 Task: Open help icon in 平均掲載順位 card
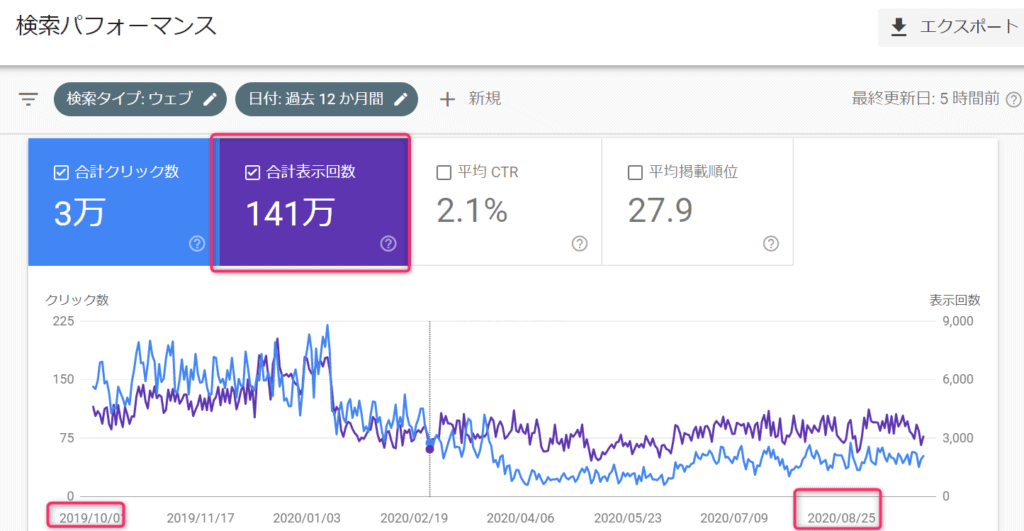tap(771, 244)
